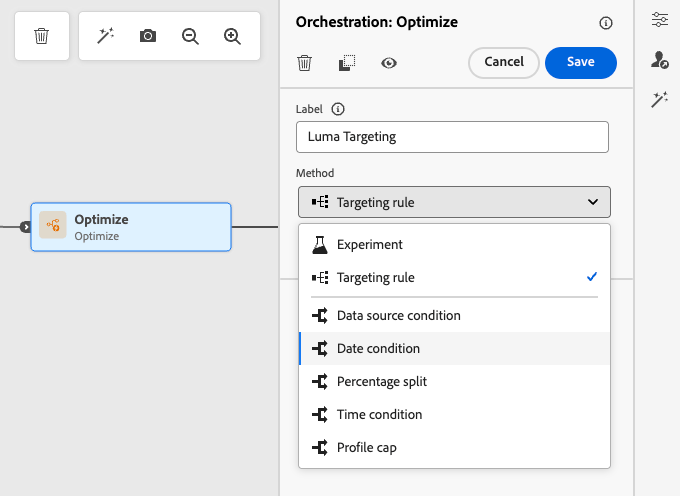This screenshot has width=680, height=496.
Task: Click the sparkle wand icon in right rail
Action: (659, 99)
